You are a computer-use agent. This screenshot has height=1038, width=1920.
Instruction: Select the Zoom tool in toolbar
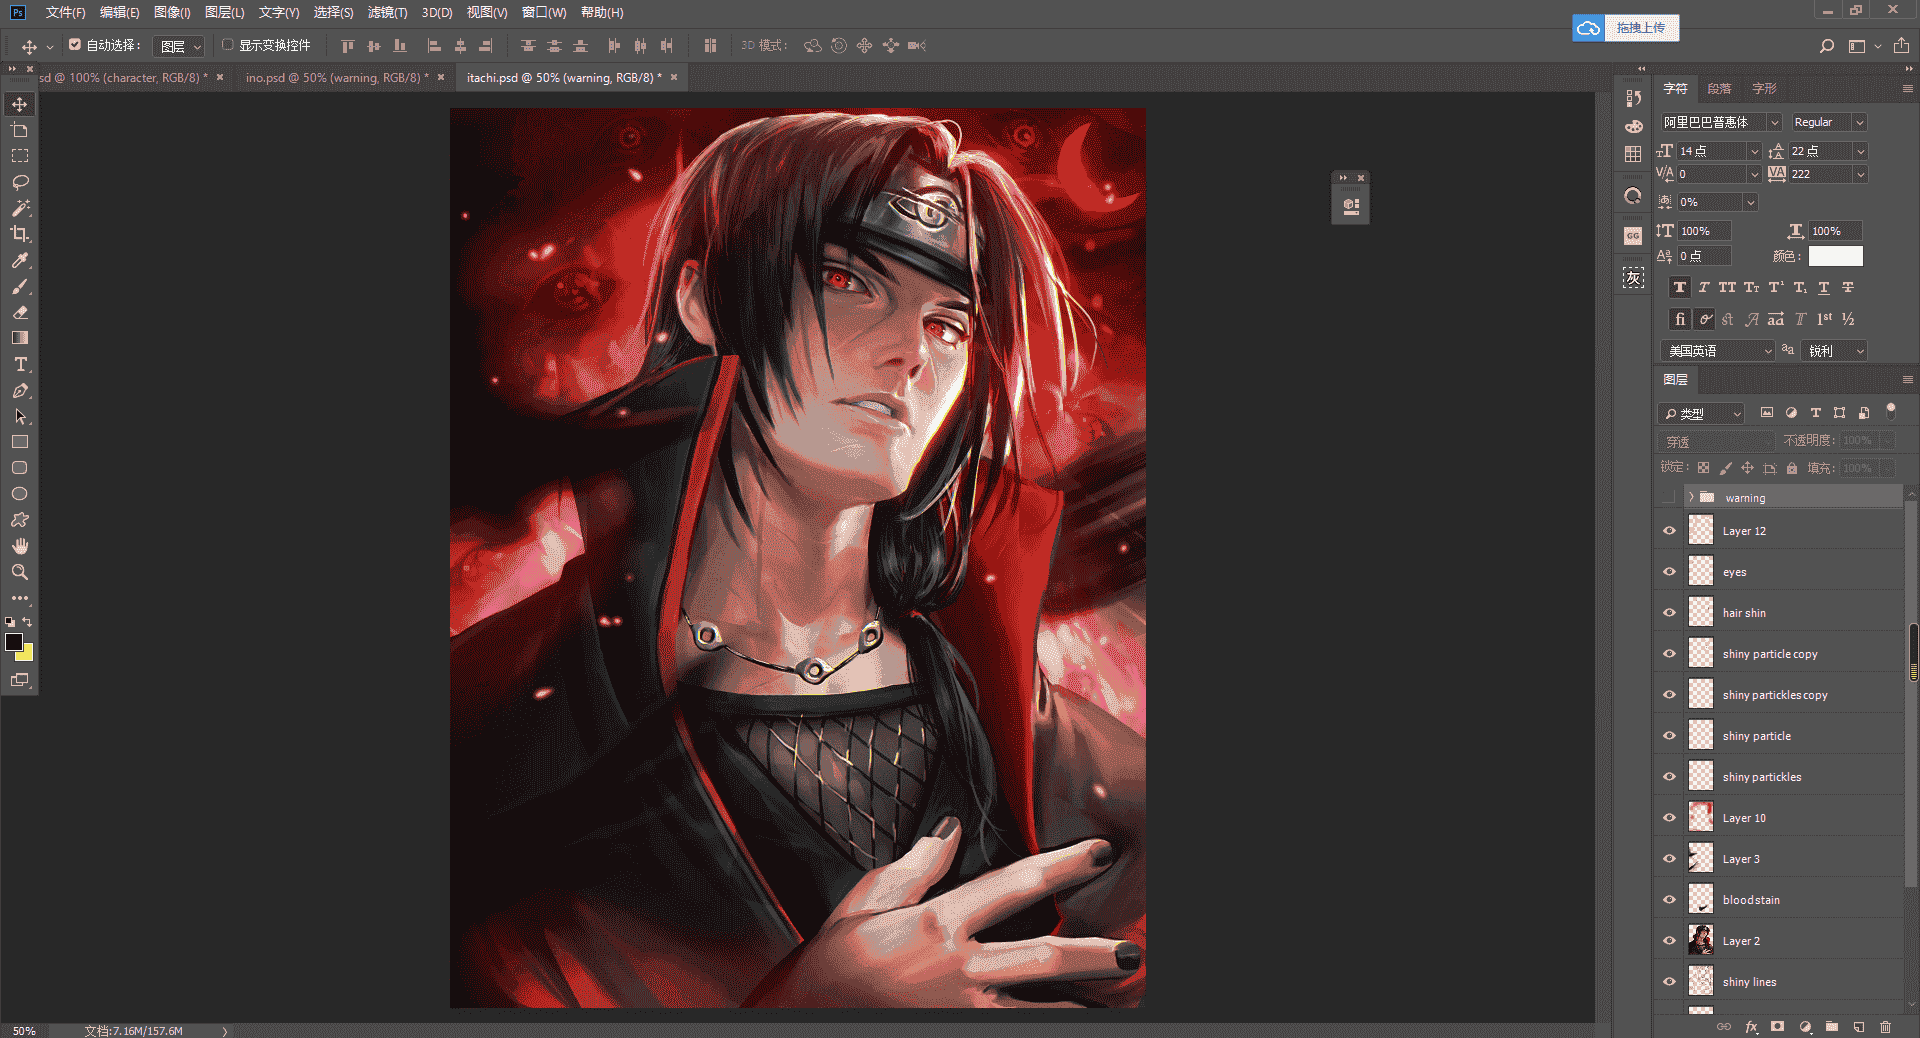(20, 572)
